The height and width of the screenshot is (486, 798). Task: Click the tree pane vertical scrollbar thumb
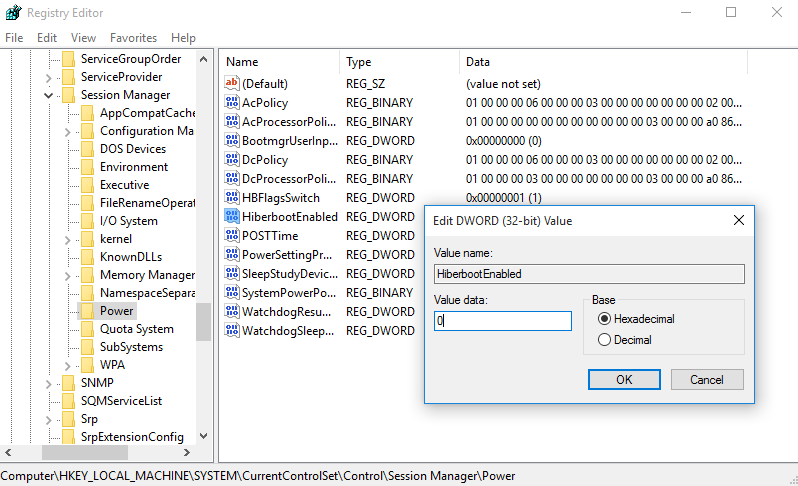204,322
